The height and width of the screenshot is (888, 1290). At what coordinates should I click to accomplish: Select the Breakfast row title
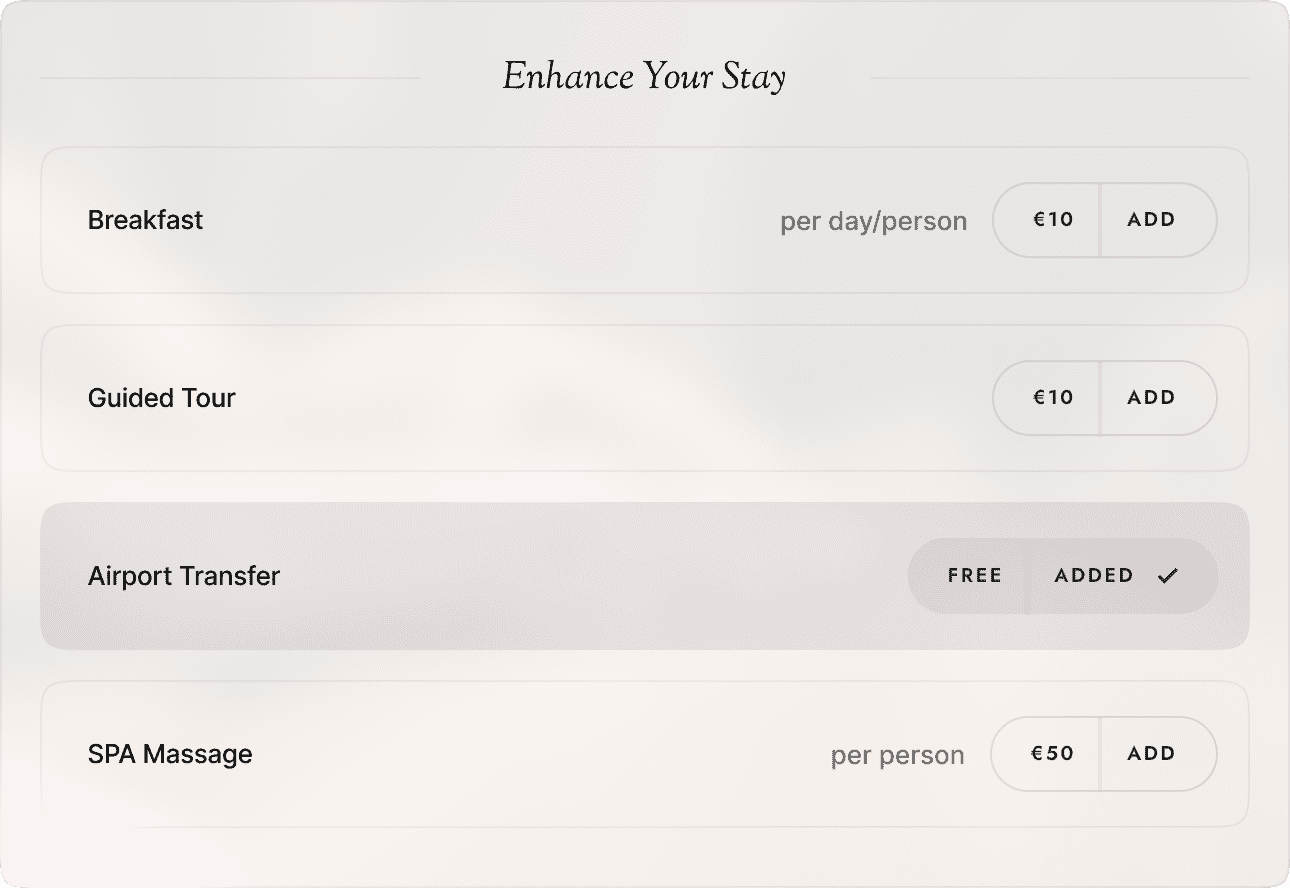pos(145,220)
